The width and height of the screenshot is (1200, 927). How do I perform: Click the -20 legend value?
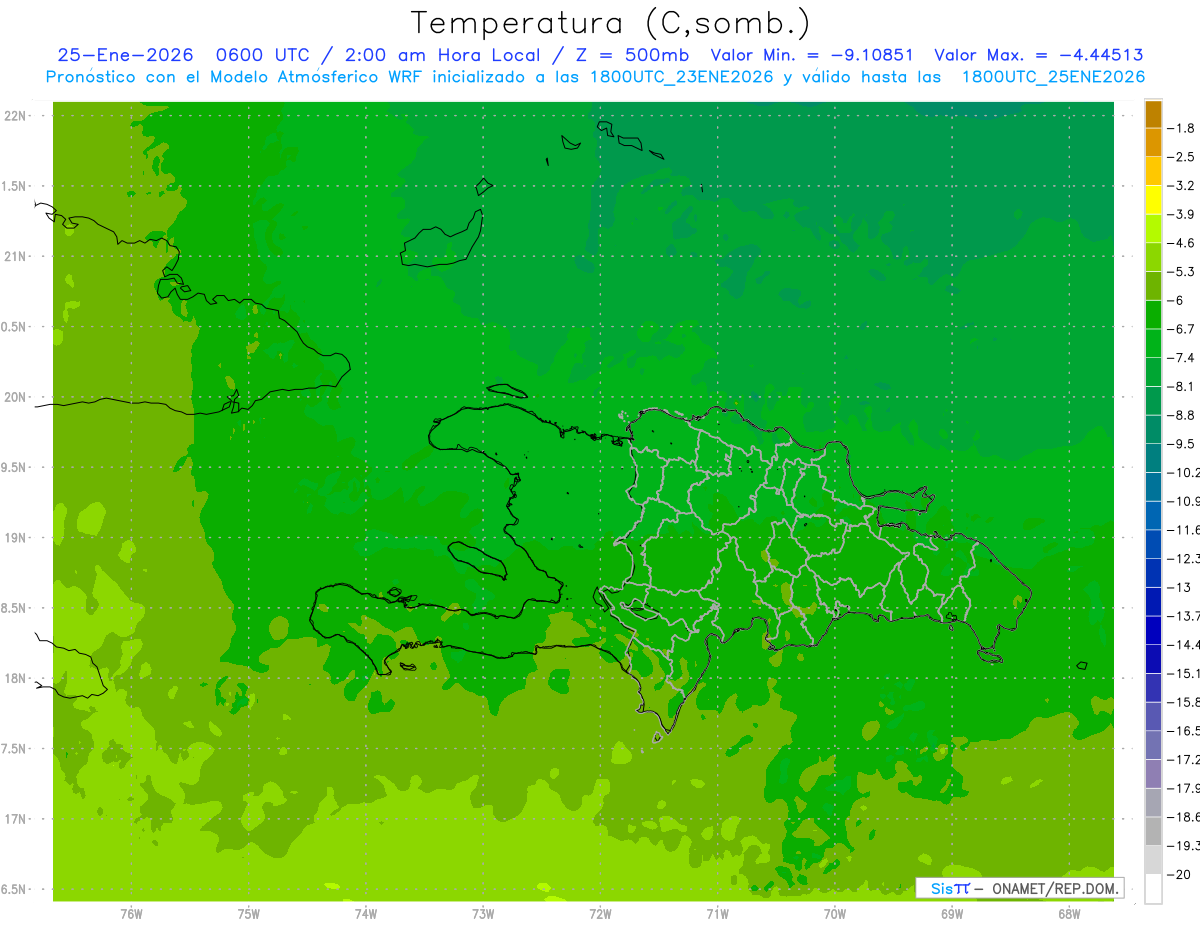point(1178,874)
